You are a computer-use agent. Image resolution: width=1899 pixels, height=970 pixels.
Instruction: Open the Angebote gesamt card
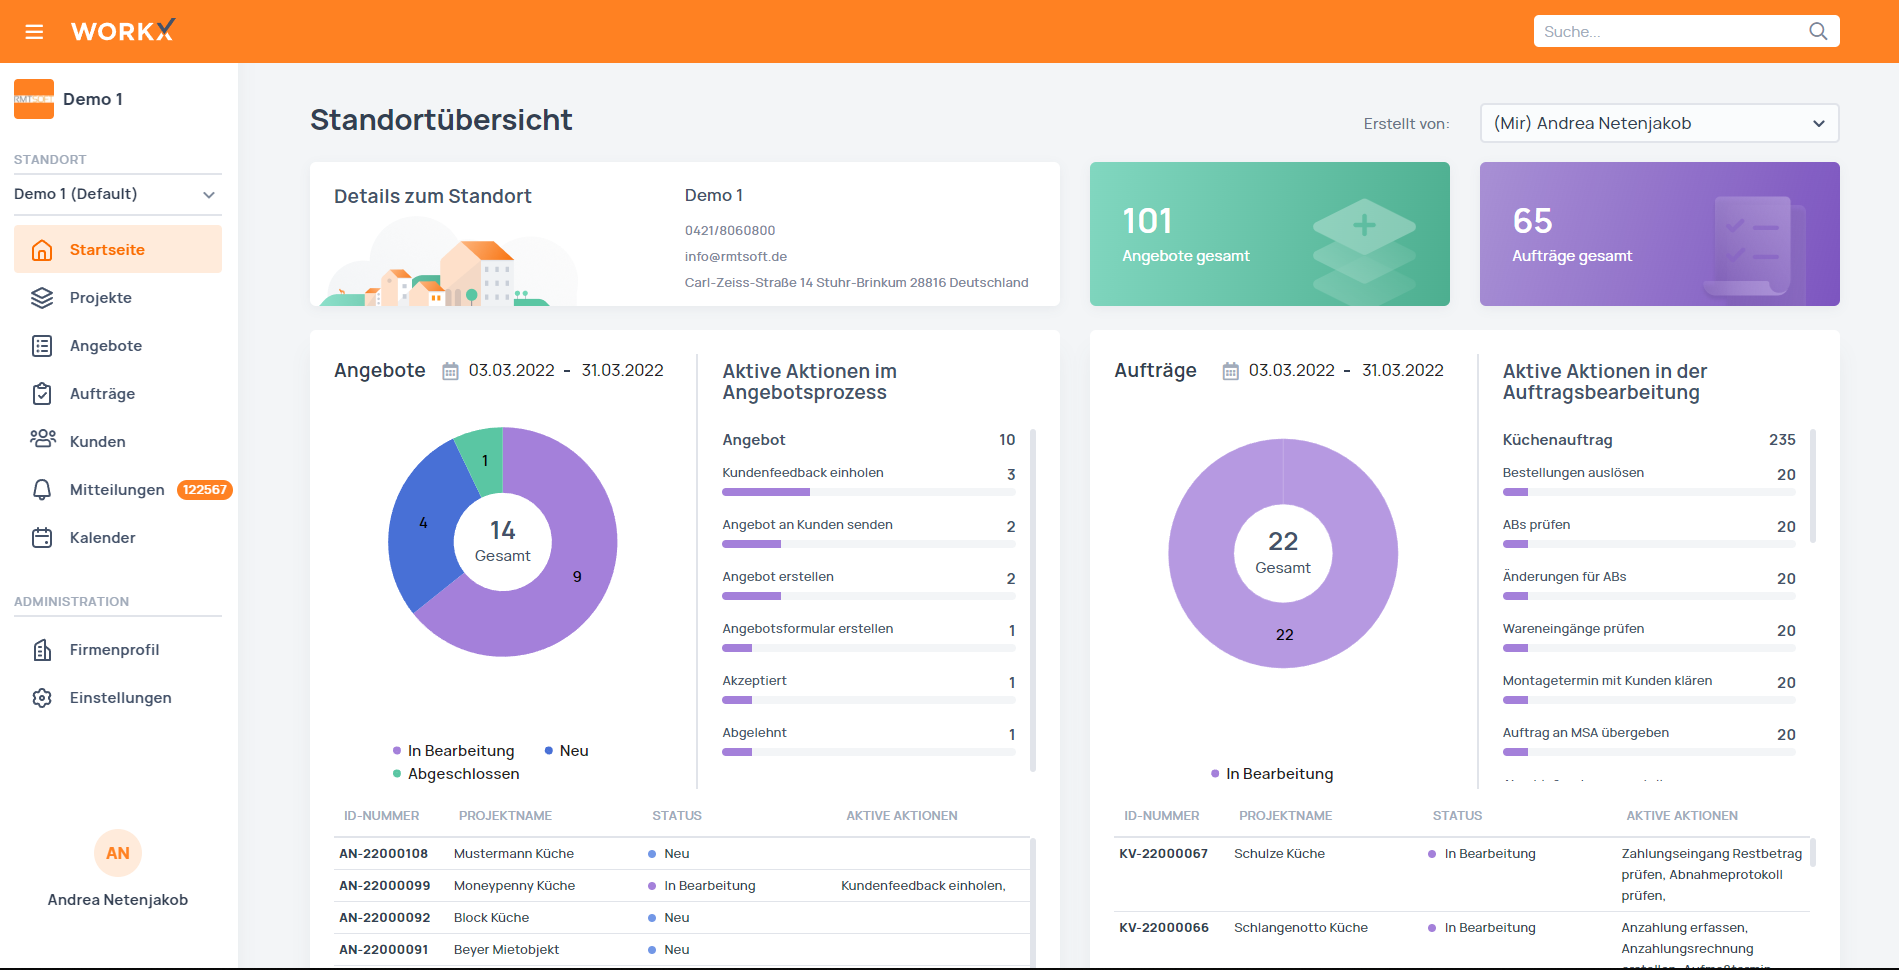pos(1269,234)
